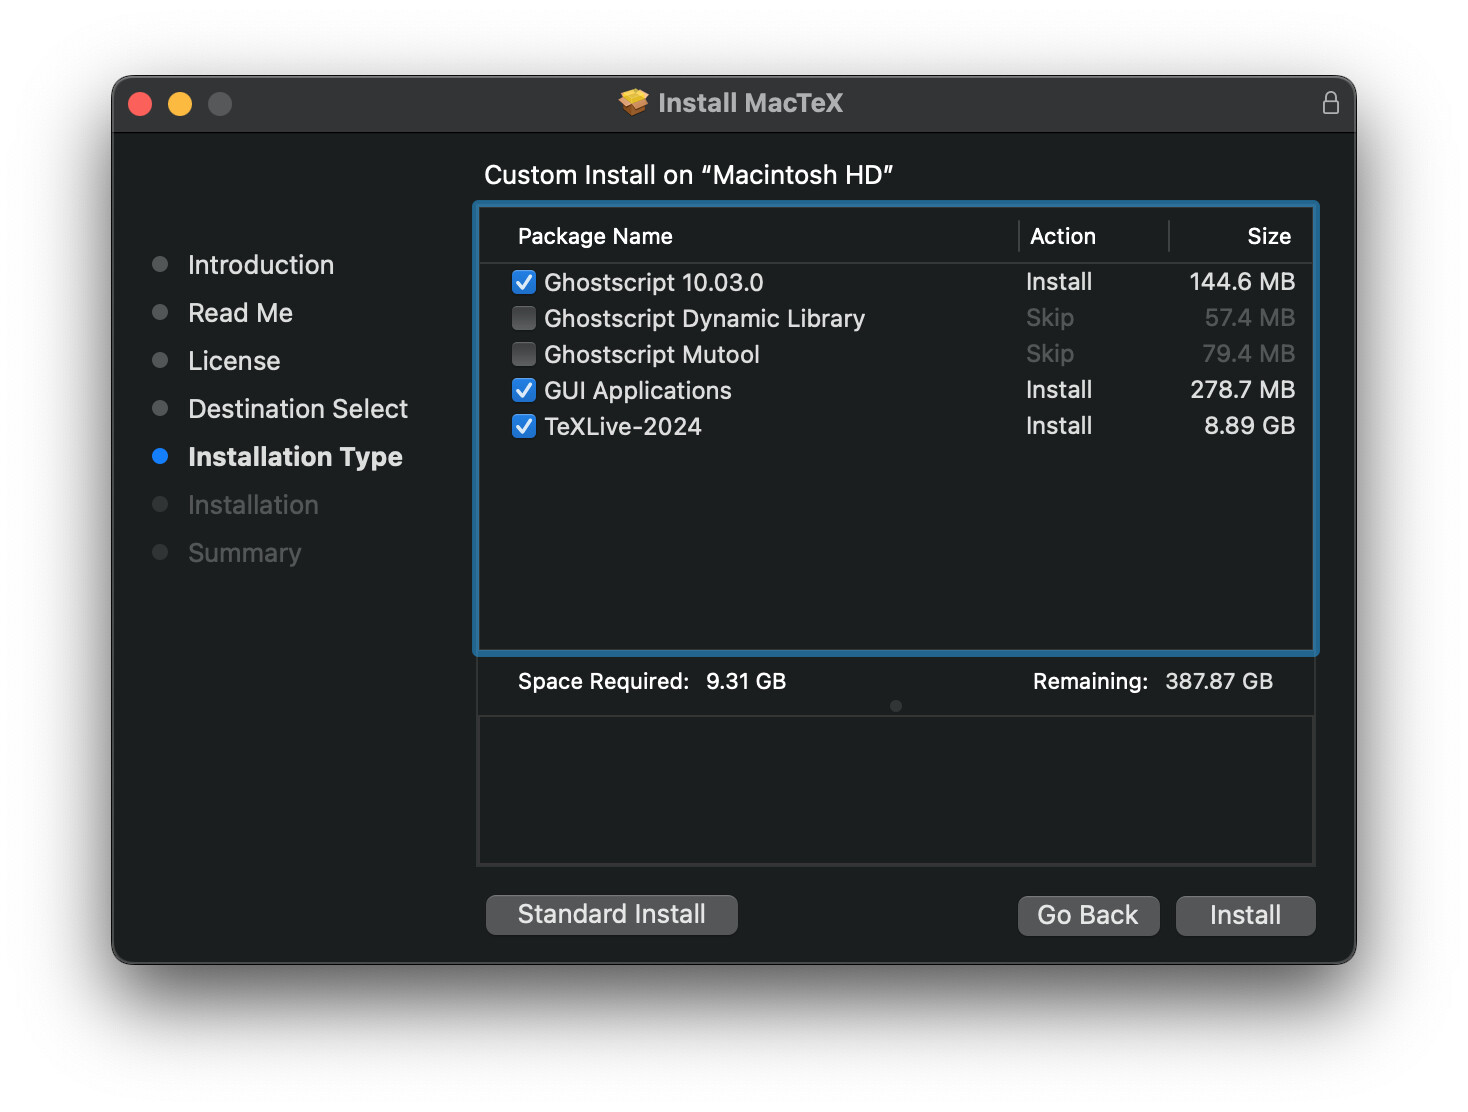Screen dimensions: 1468x1112
Task: Deselect the TeXLive-2024 package checkbox
Action: [524, 426]
